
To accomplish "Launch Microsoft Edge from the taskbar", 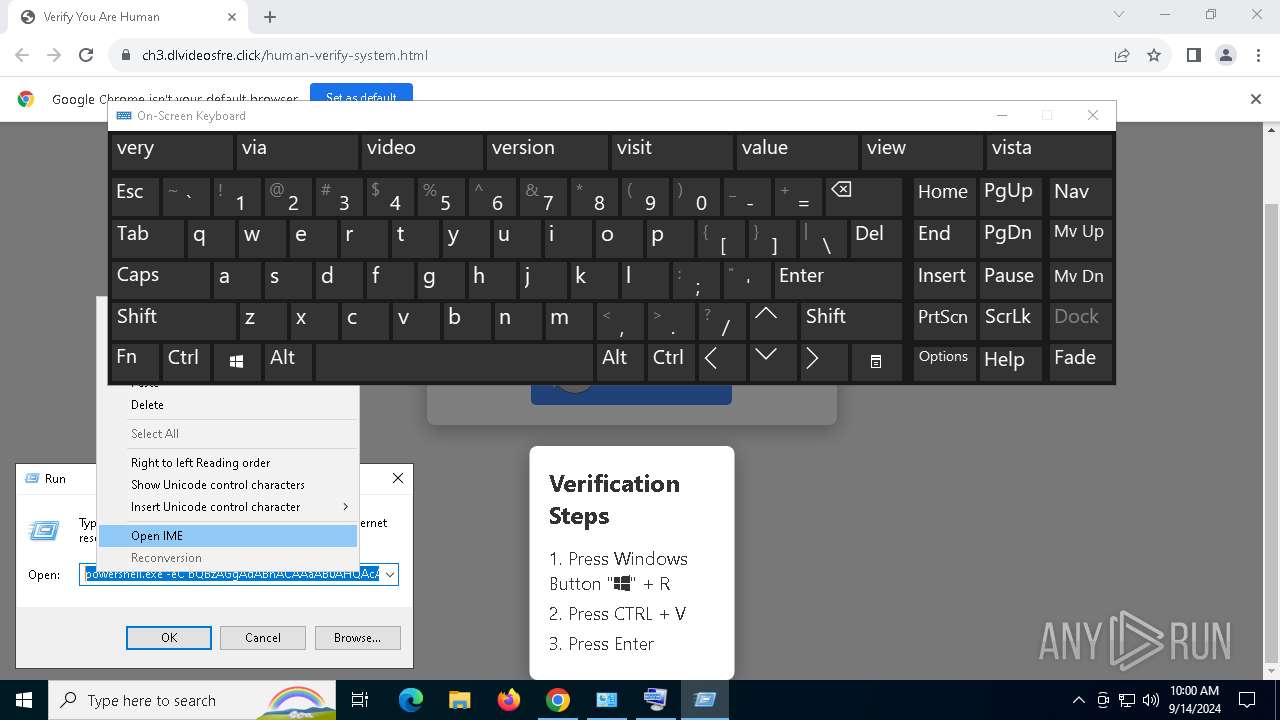I will point(411,700).
